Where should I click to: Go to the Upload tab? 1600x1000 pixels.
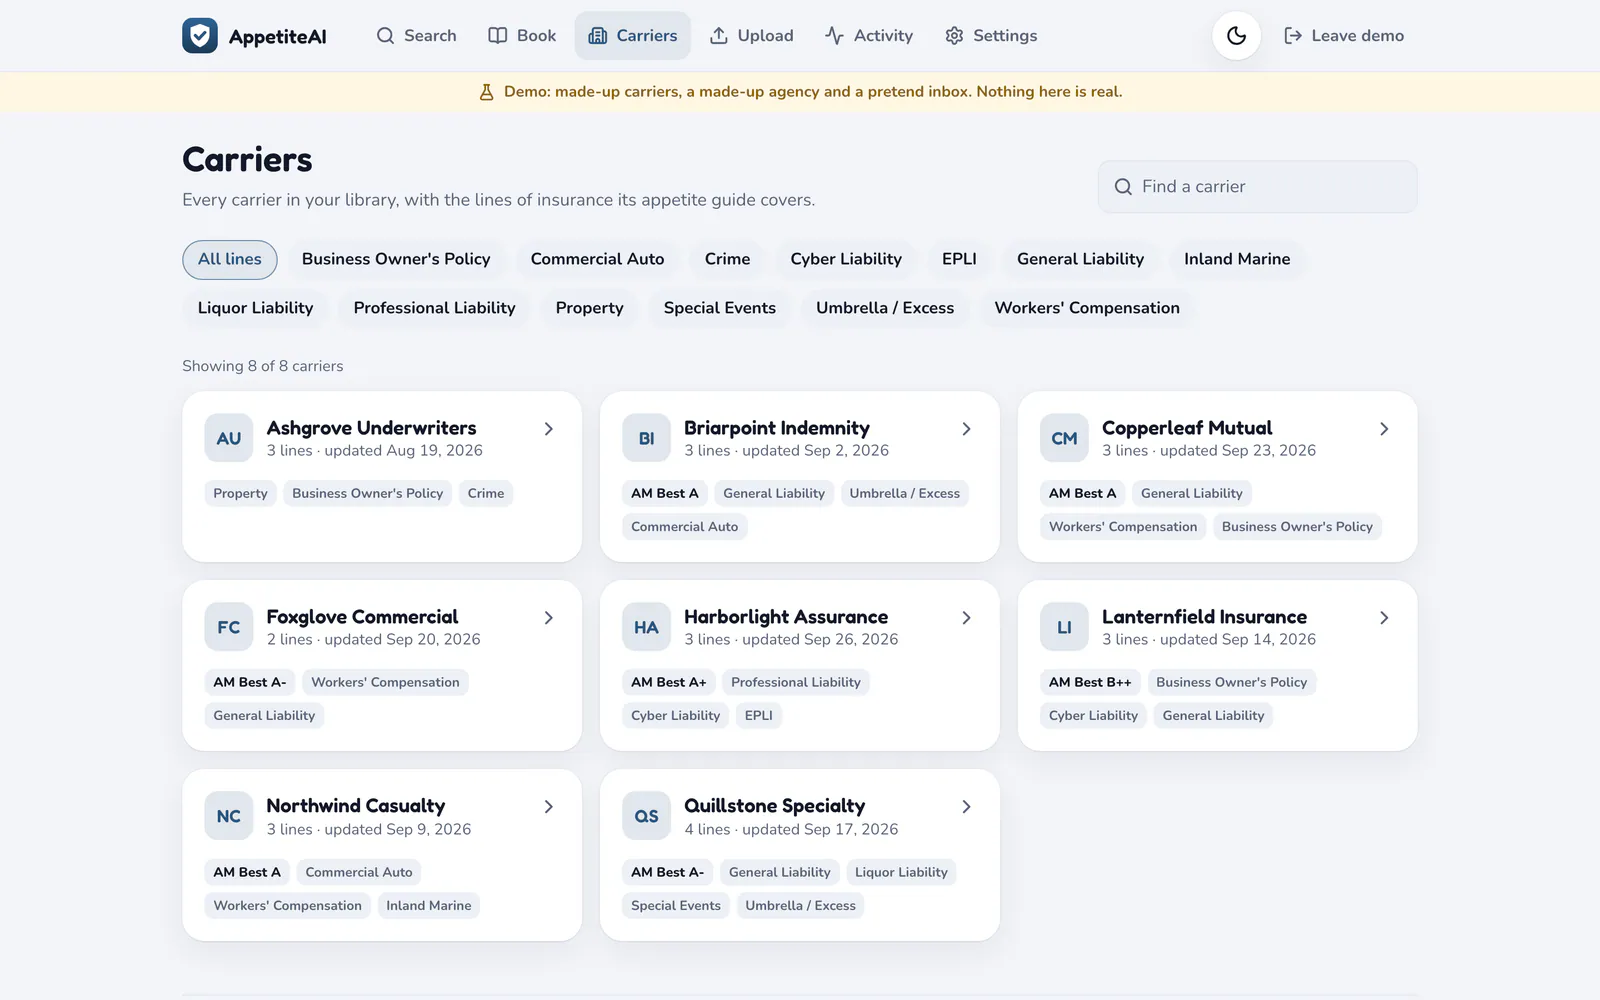pos(751,36)
